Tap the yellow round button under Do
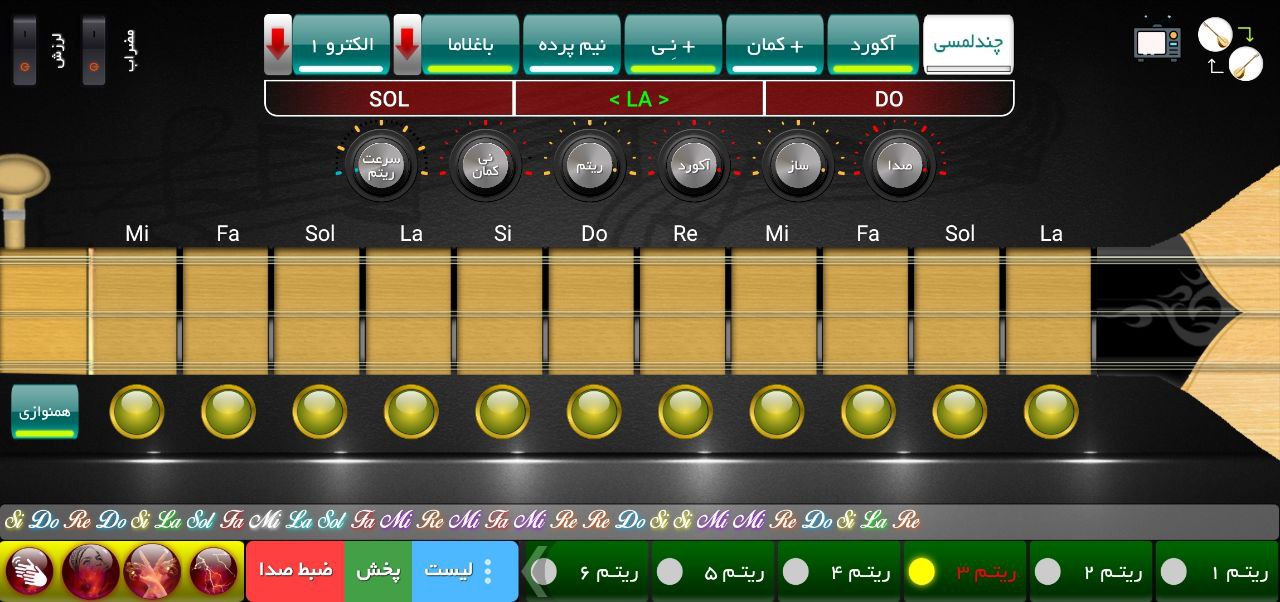The image size is (1280, 602). 594,412
